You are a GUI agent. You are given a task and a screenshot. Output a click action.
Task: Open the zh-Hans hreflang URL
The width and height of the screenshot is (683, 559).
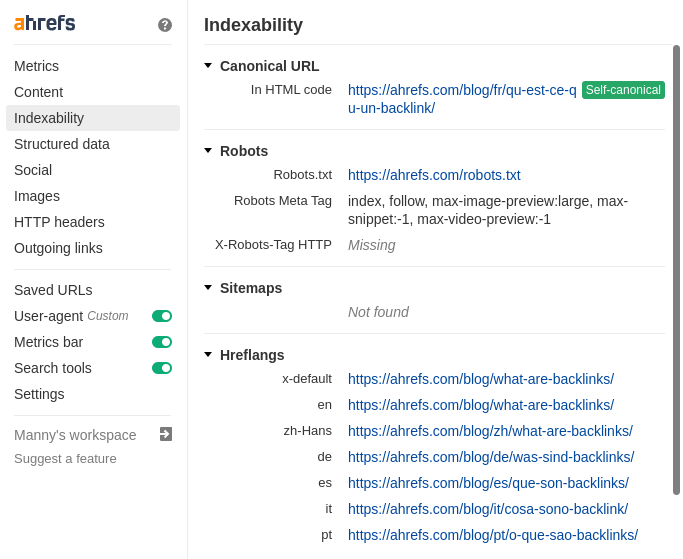[490, 431]
